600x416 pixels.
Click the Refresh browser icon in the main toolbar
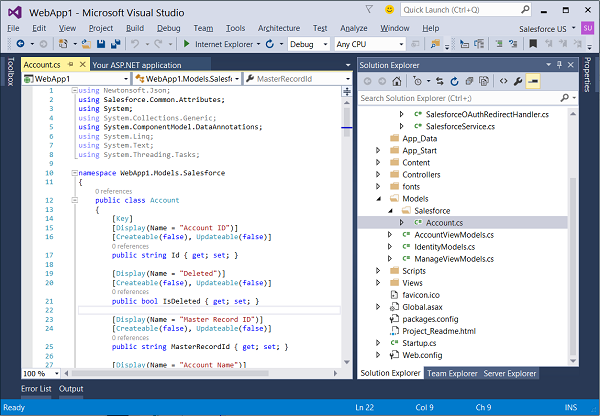tap(270, 44)
